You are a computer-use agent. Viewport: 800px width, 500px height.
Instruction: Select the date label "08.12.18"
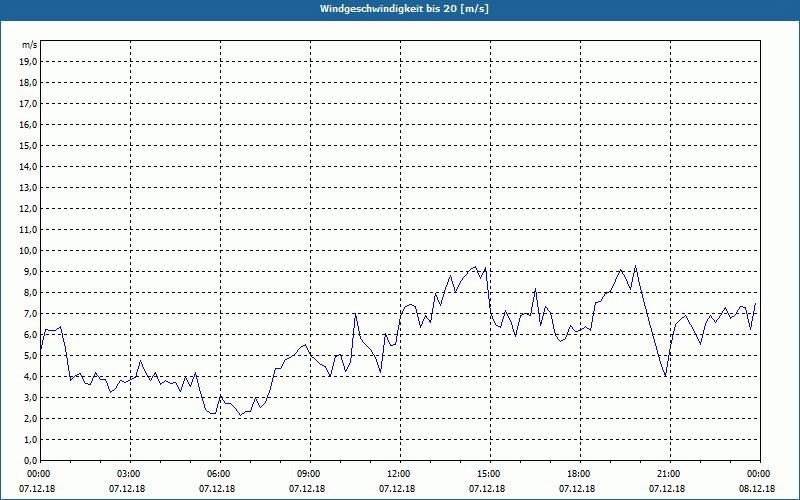point(757,489)
